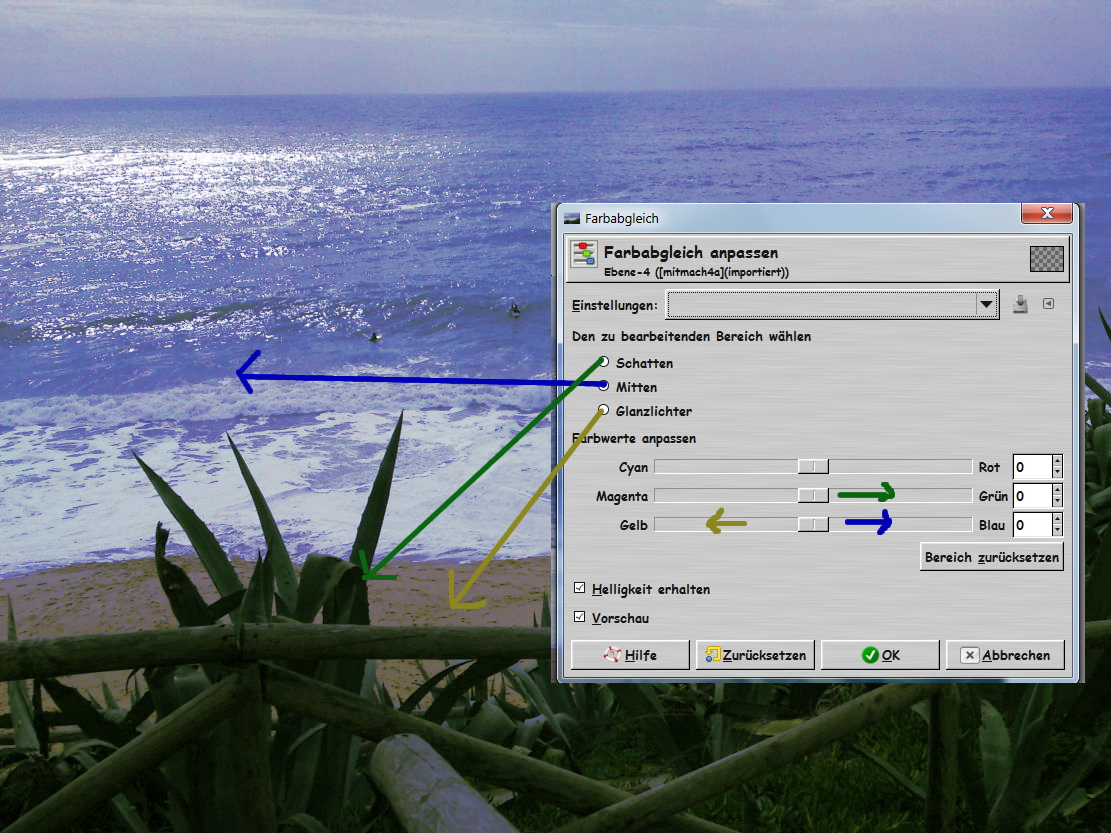Close the Farbabgleich dialog window

1047,213
